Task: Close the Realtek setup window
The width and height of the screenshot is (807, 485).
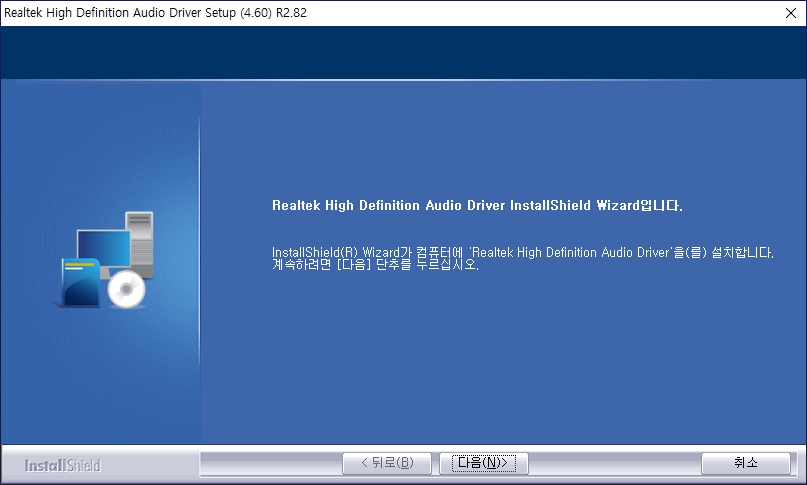Action: pyautogui.click(x=791, y=13)
